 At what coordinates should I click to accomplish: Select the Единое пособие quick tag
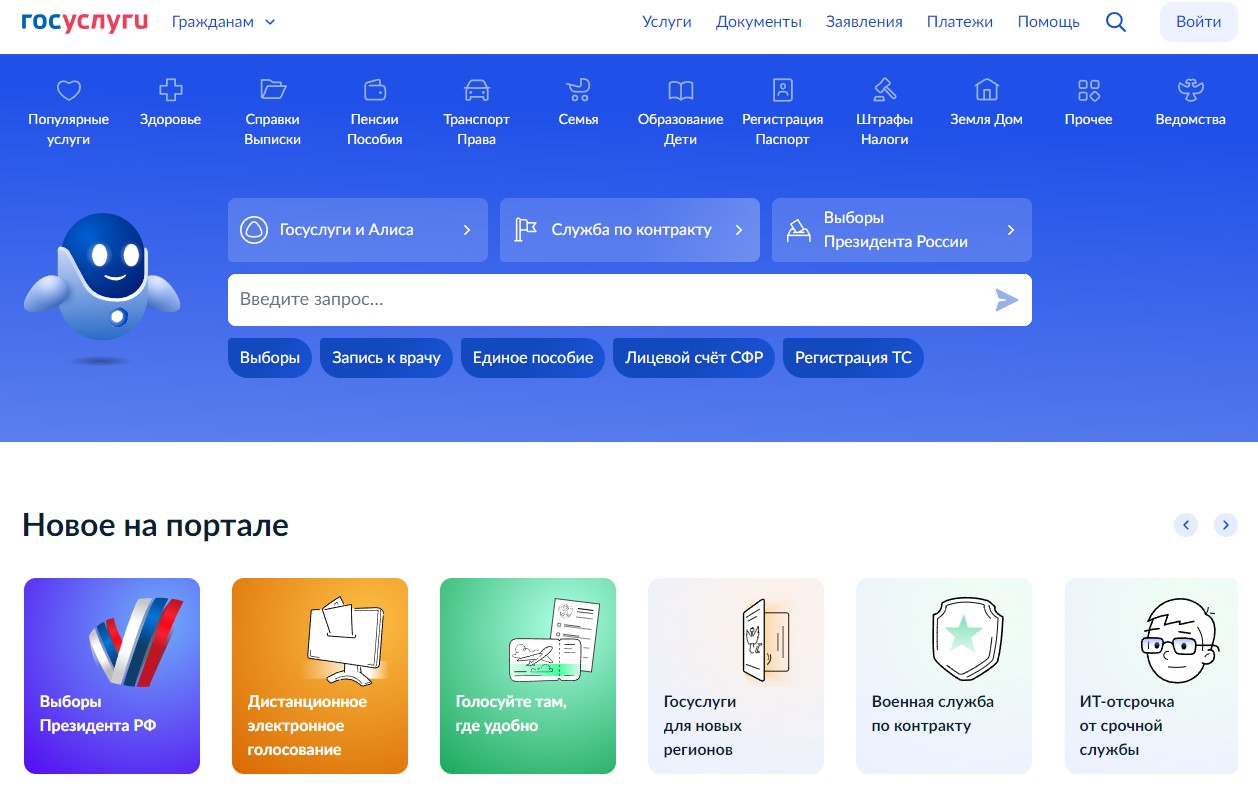[533, 358]
